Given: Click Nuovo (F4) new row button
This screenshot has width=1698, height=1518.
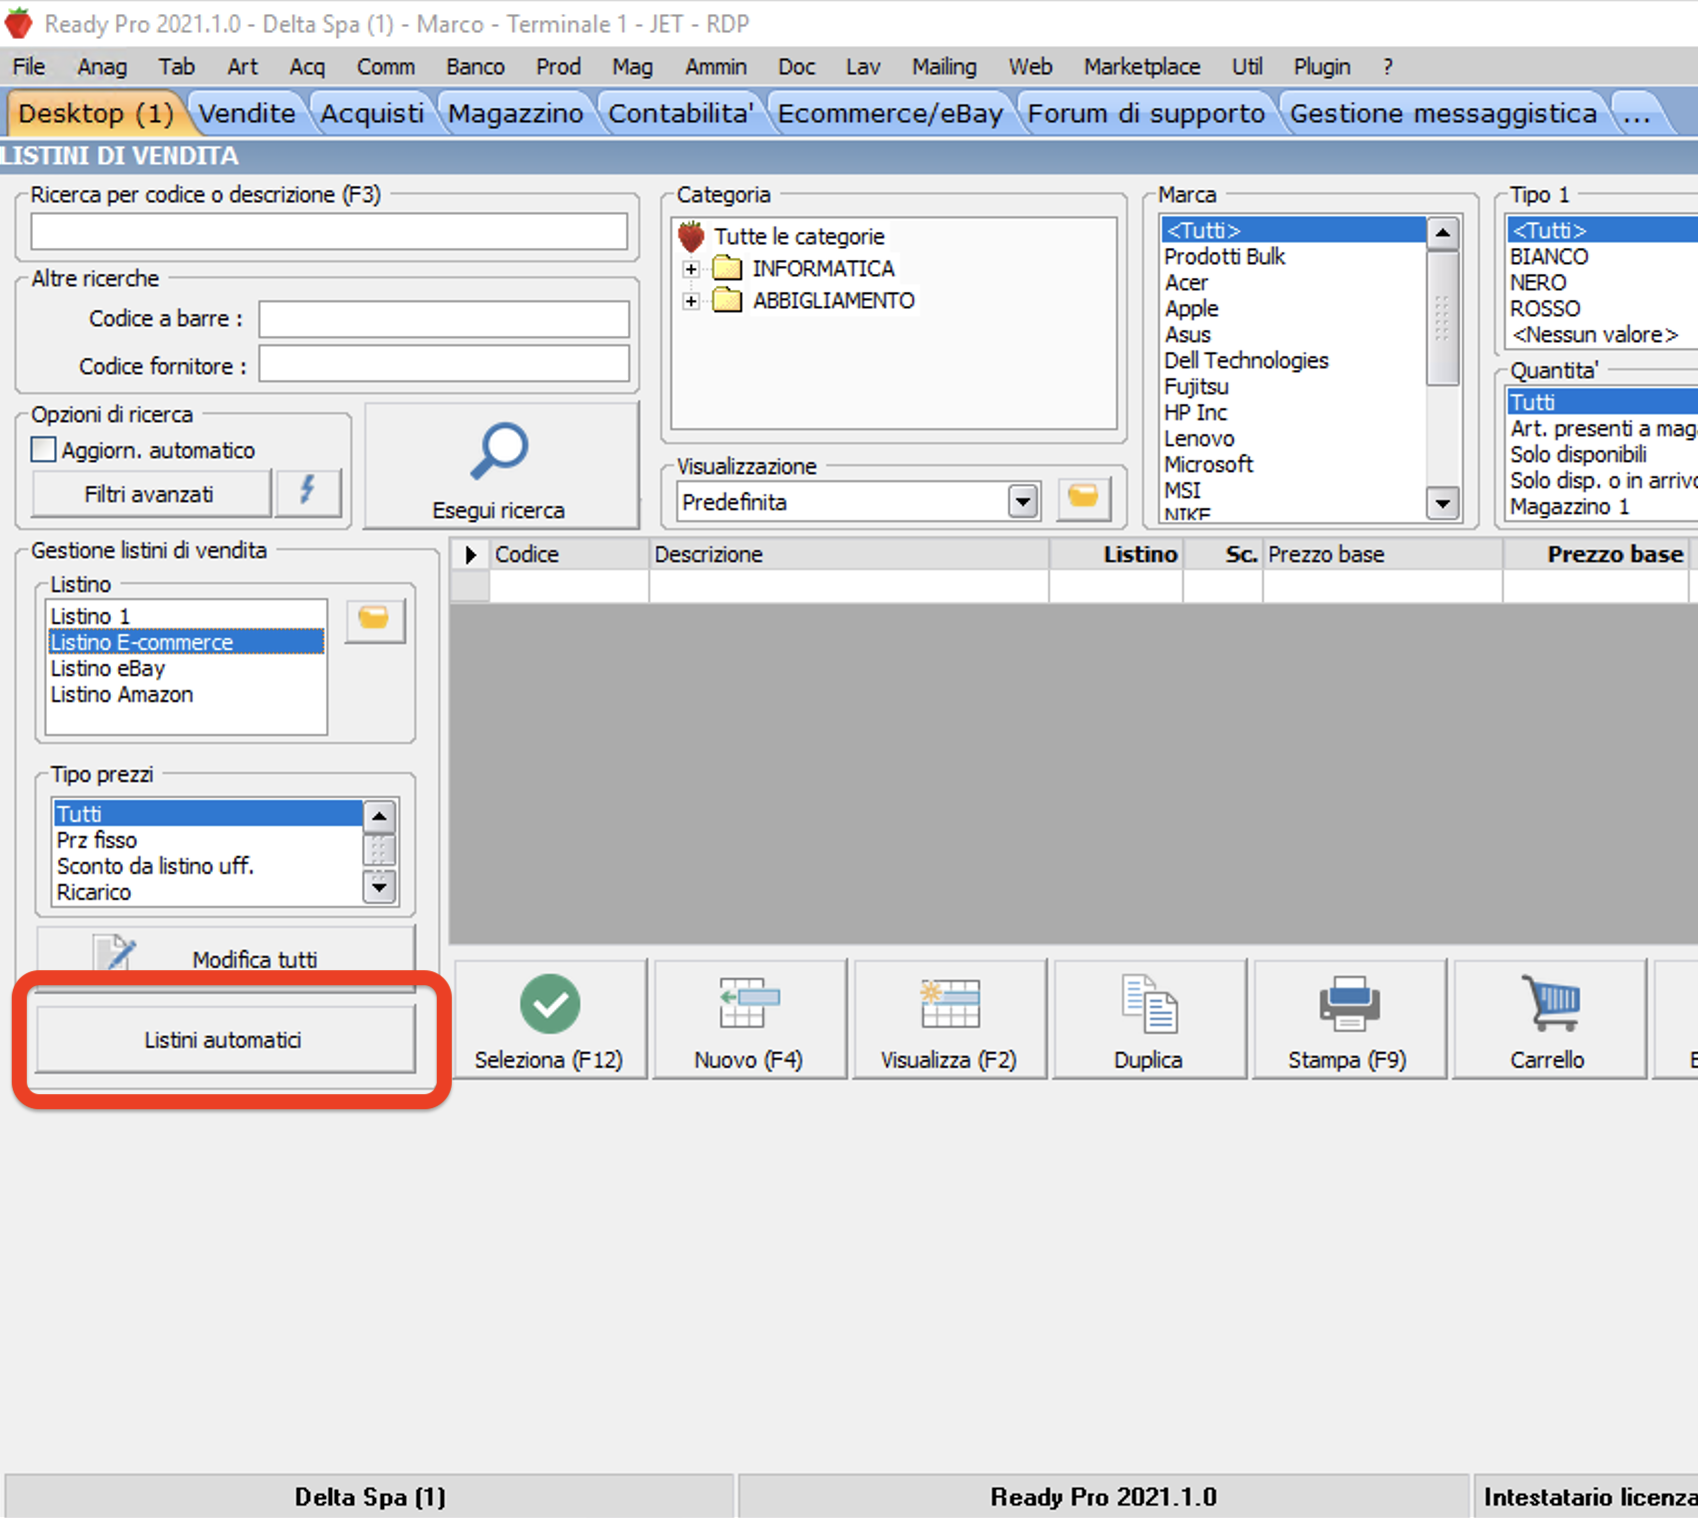Looking at the screenshot, I should click(x=749, y=1020).
